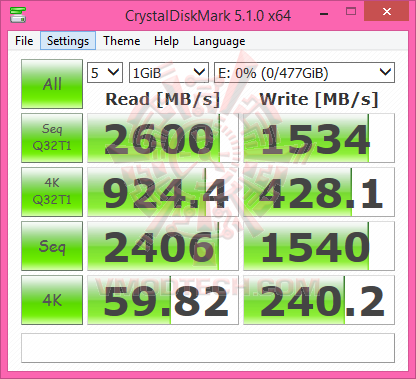Select the 240.2 4K write value

pos(319,300)
